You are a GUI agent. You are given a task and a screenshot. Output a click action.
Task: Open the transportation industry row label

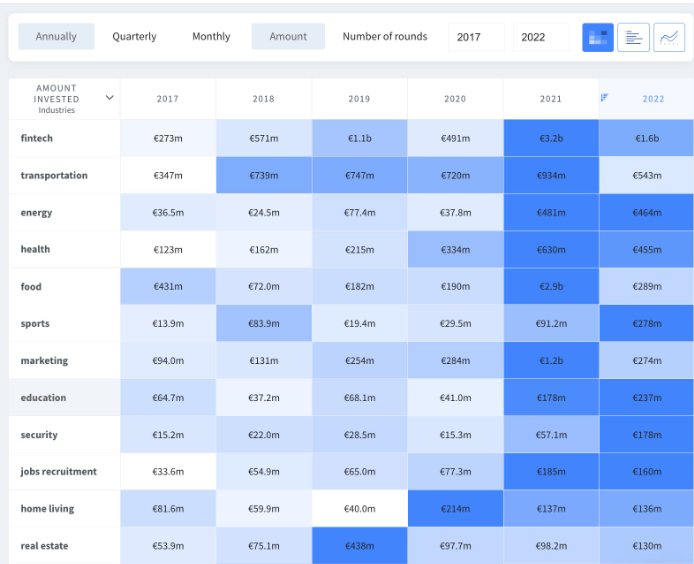pos(54,175)
